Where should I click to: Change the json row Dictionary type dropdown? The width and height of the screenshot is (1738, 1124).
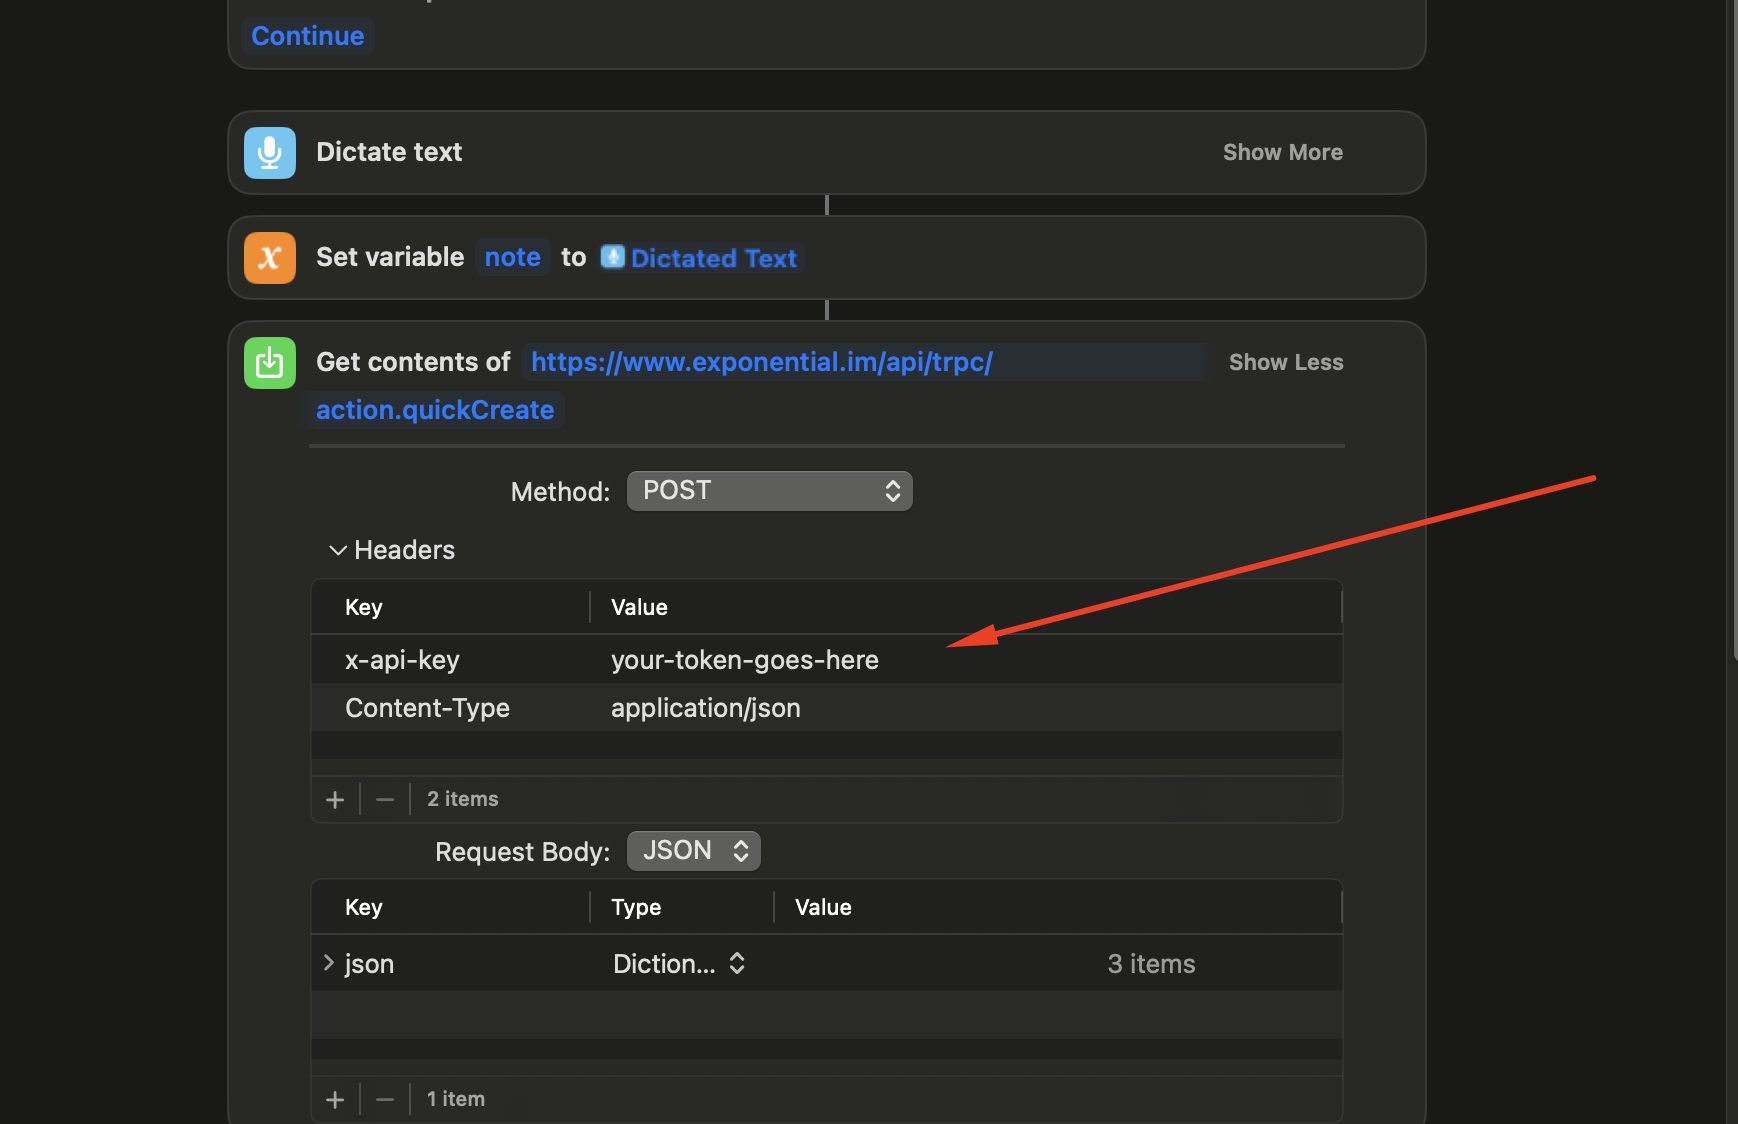(680, 964)
